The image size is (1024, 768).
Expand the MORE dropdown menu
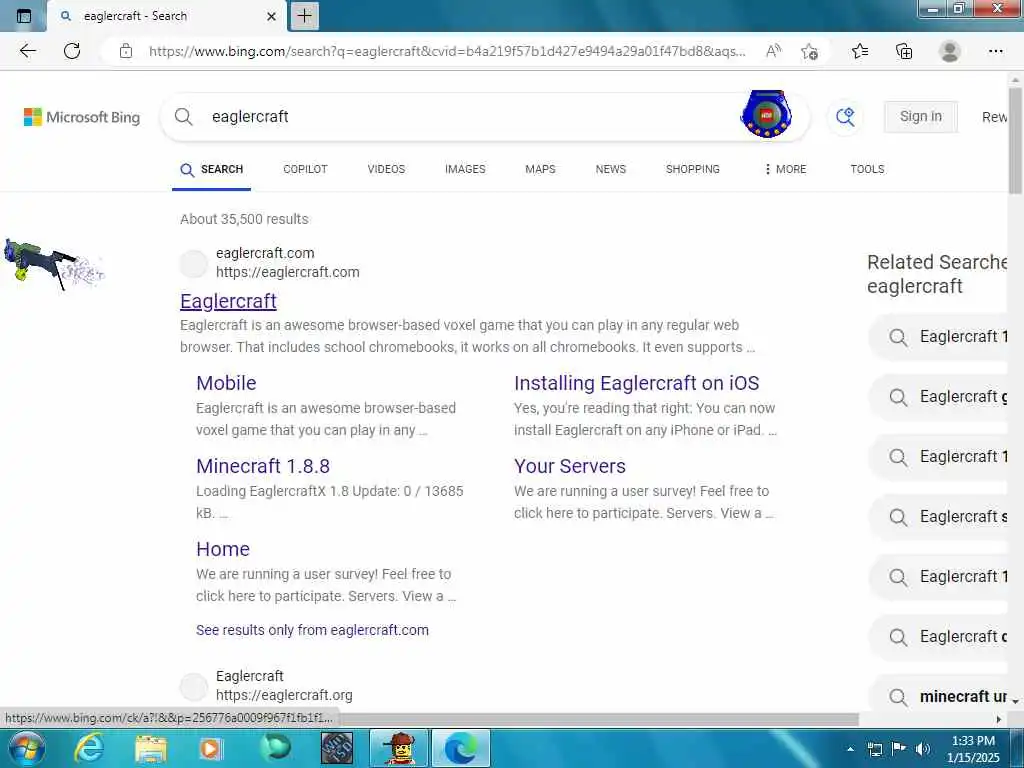pyautogui.click(x=786, y=169)
